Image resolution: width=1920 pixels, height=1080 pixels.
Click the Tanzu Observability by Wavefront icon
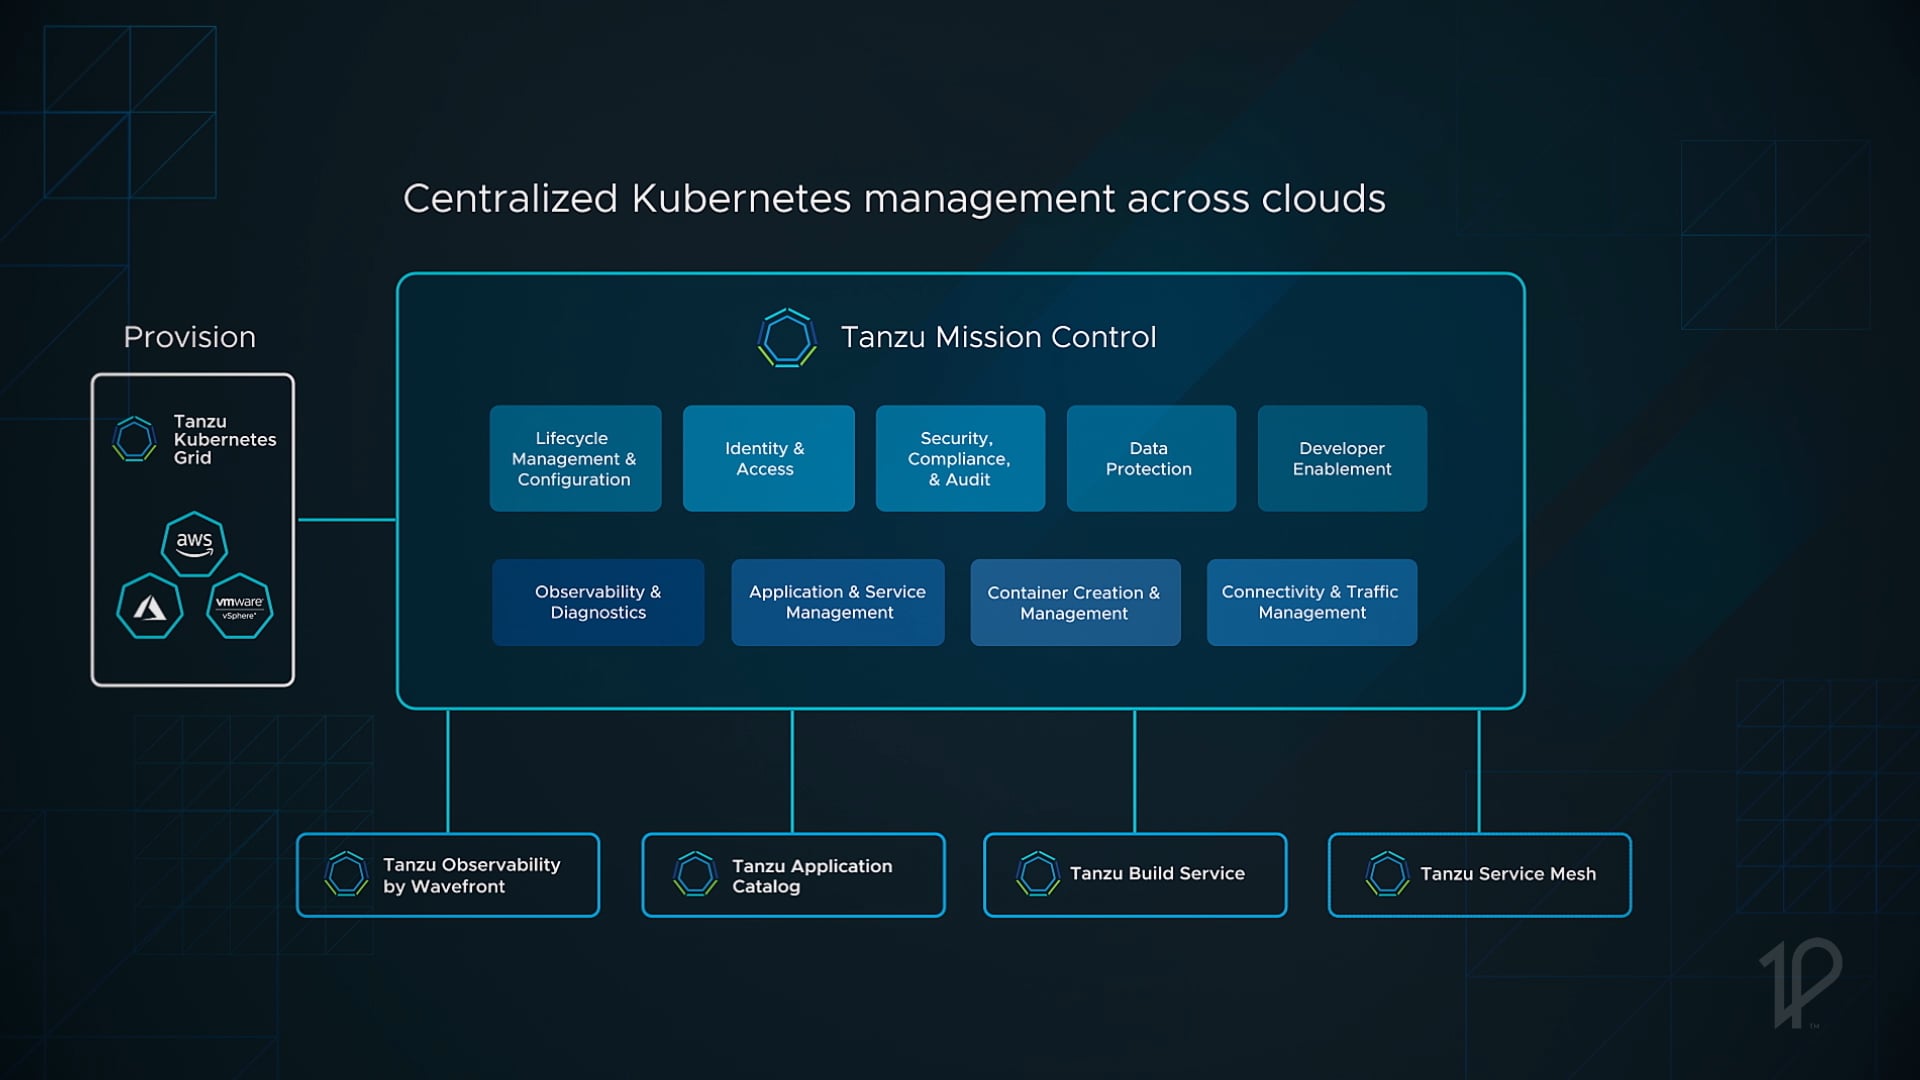point(347,874)
